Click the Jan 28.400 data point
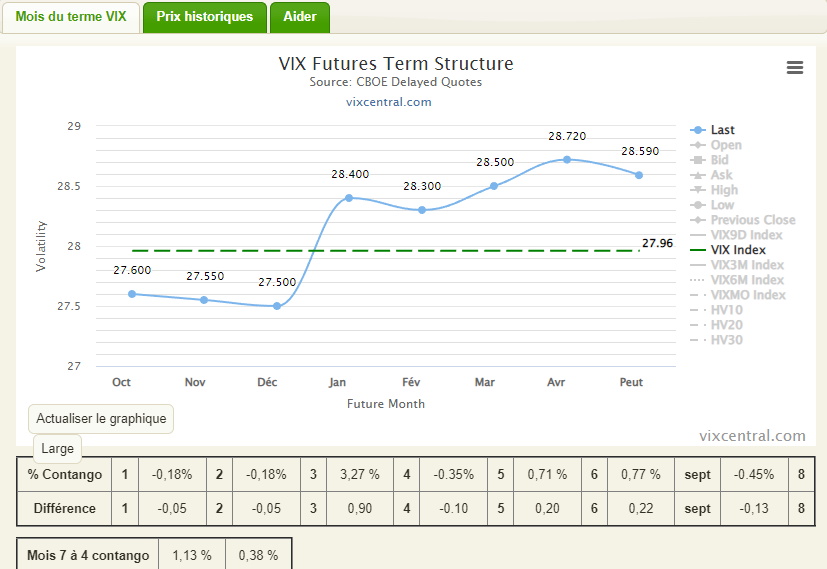The width and height of the screenshot is (827, 569). pyautogui.click(x=349, y=198)
